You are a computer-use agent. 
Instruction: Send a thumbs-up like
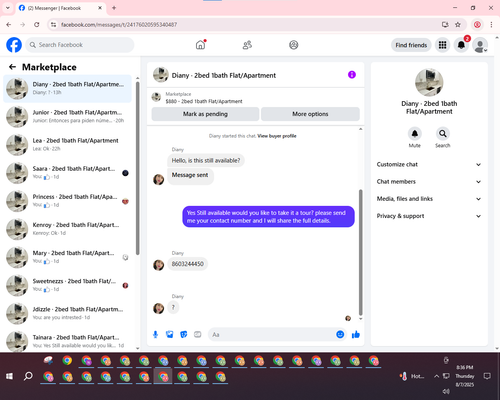(356, 334)
